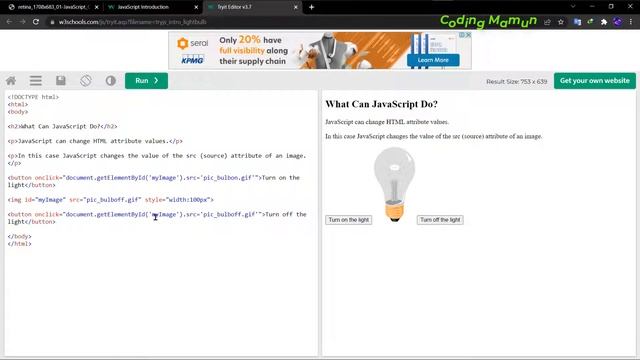Click the purple profile avatar icon
The height and width of the screenshot is (360, 640).
click(618, 22)
